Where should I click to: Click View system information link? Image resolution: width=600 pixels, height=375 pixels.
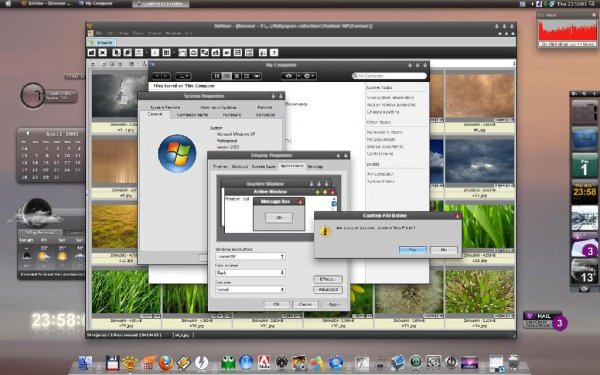(390, 98)
